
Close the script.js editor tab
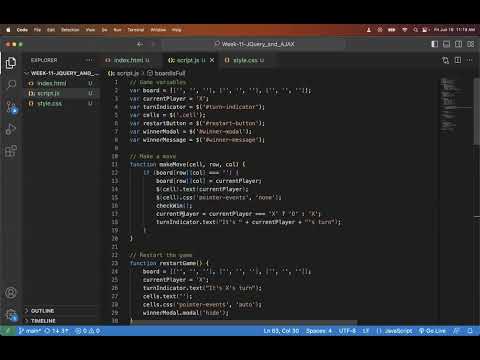click(x=212, y=60)
